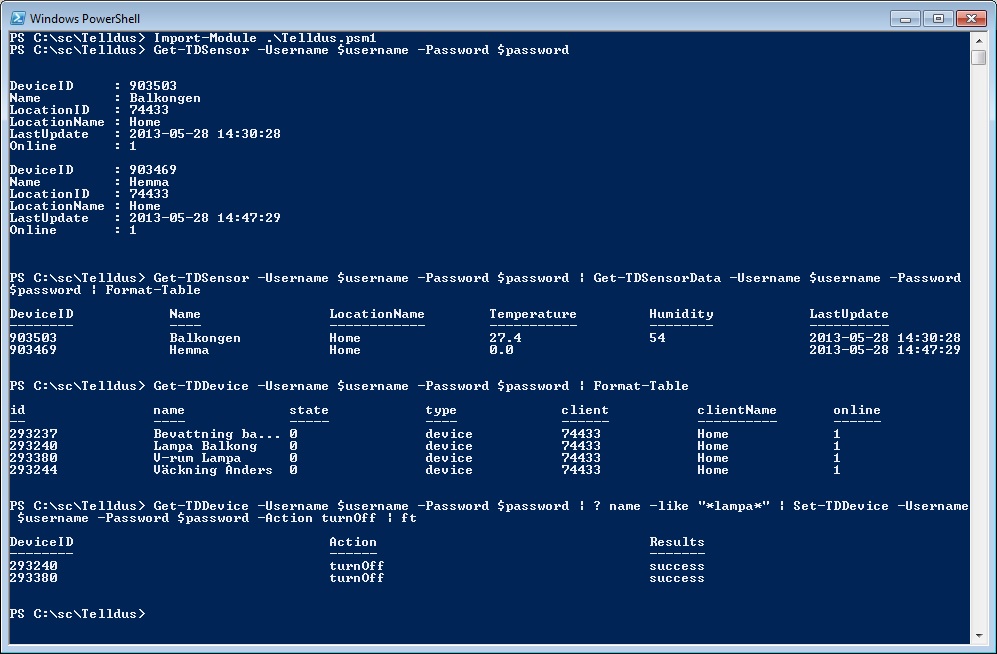This screenshot has width=997, height=654.
Task: Click the device id 293244
Action: pyautogui.click(x=34, y=470)
